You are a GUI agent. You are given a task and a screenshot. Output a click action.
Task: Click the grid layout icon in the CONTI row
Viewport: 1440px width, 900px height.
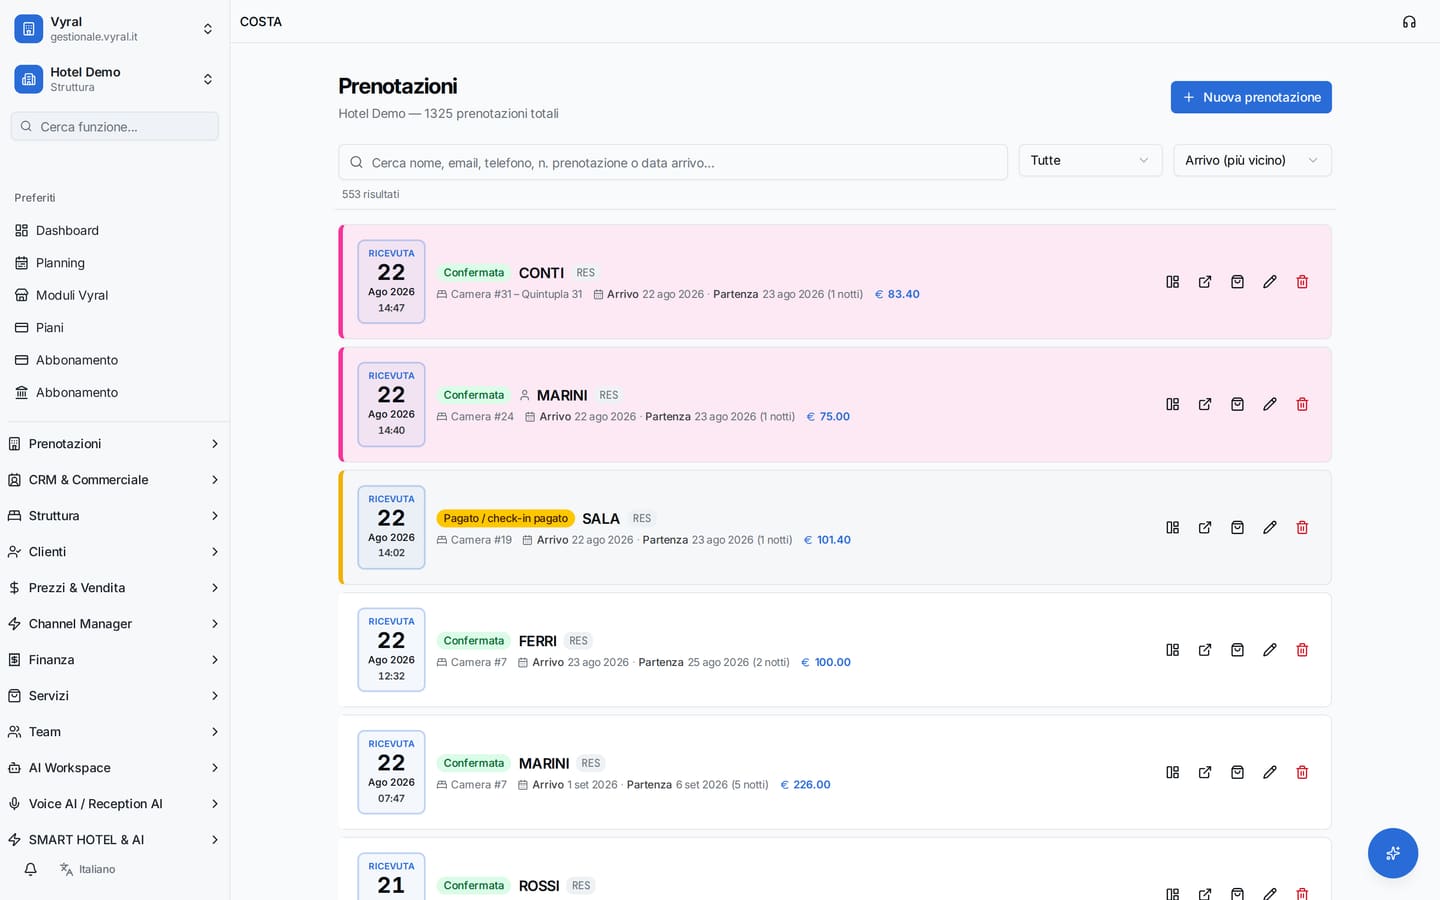tap(1173, 282)
